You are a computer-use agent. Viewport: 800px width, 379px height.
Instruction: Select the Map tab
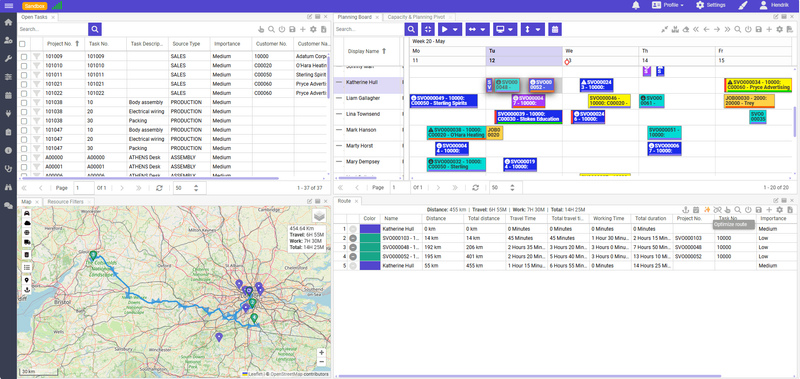26,201
